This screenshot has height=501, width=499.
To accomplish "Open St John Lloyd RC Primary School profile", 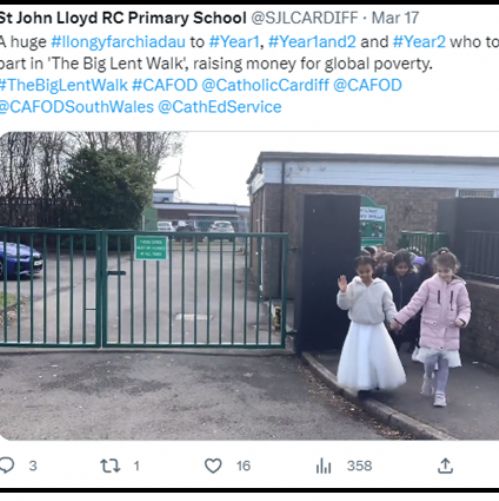I will pos(123,18).
